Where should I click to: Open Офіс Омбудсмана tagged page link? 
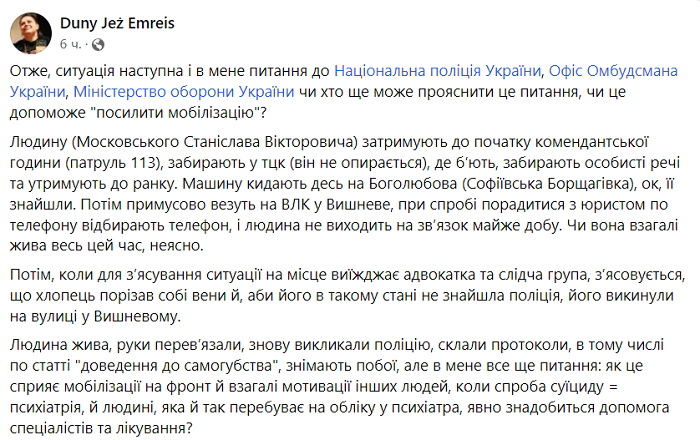[x=613, y=71]
